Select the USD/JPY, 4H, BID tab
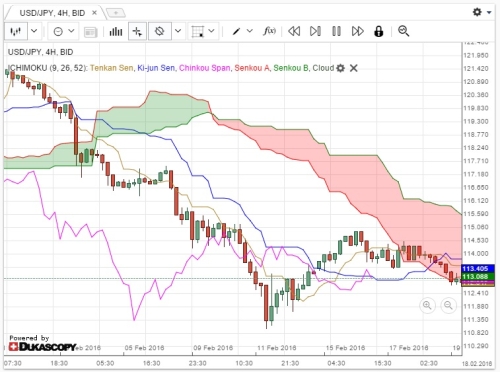The height and width of the screenshot is (372, 500). pos(52,13)
